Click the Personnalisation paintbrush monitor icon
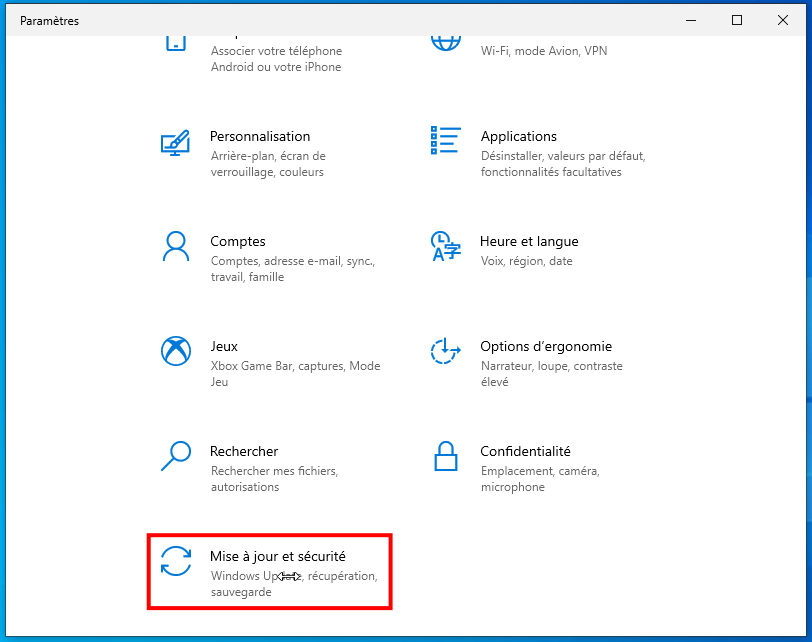This screenshot has height=642, width=812. pos(176,142)
